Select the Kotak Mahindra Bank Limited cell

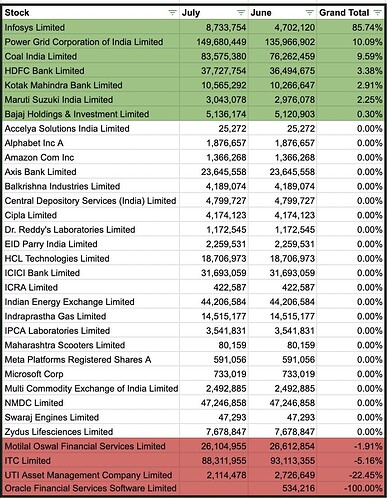tap(91, 85)
